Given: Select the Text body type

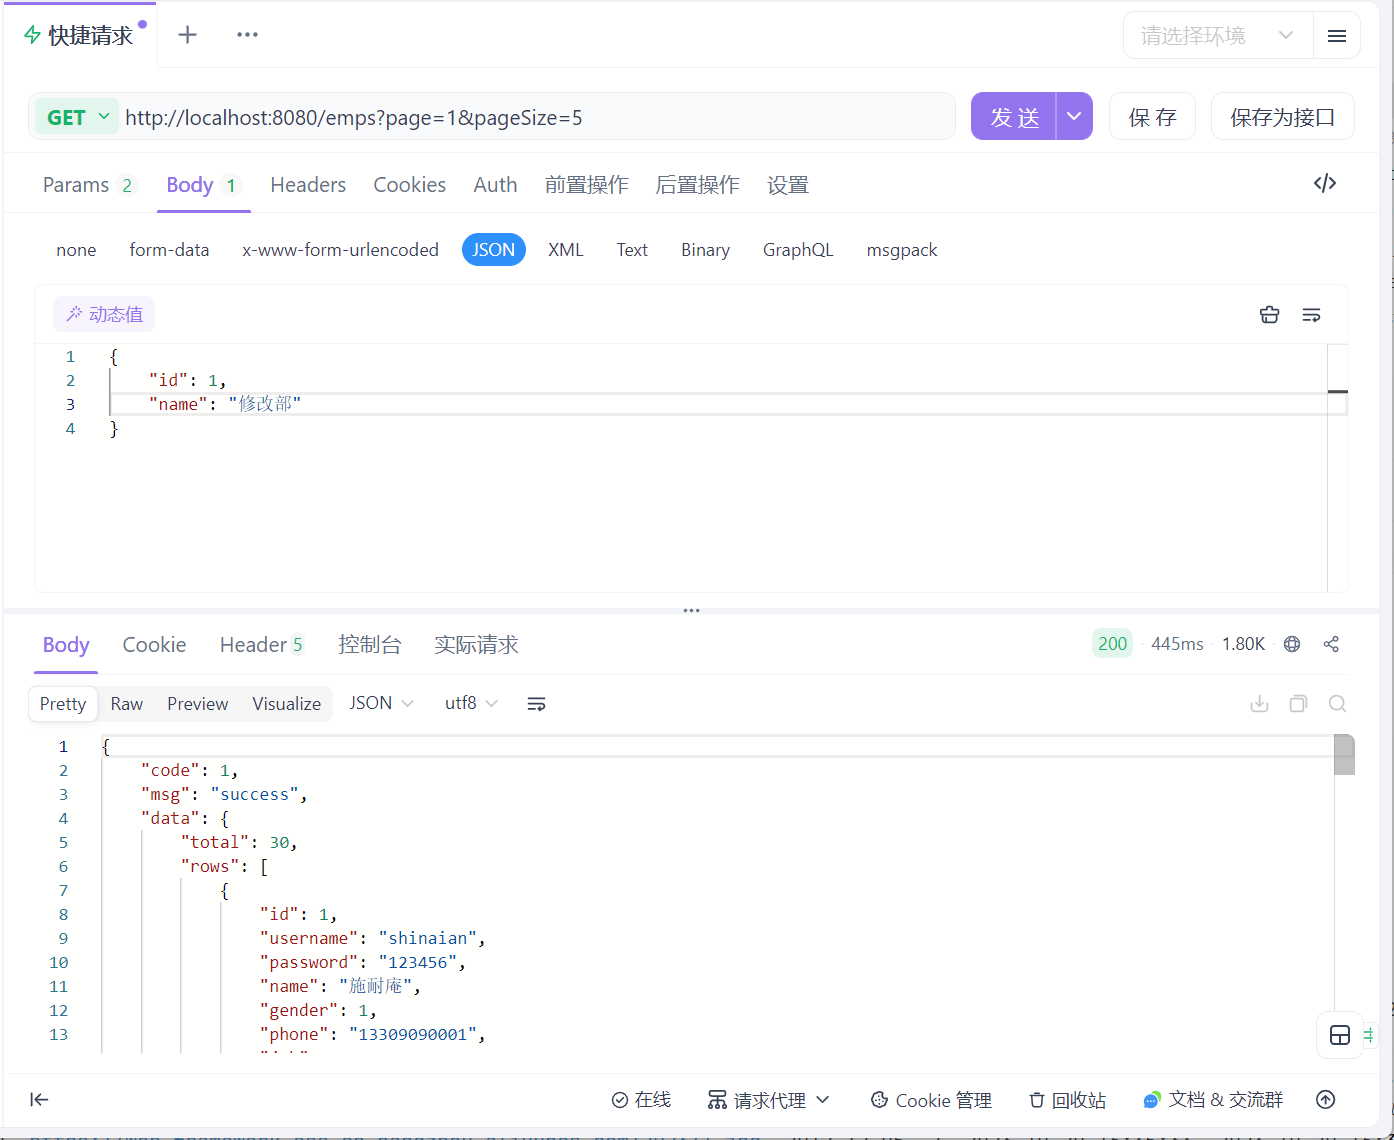Looking at the screenshot, I should point(632,250).
